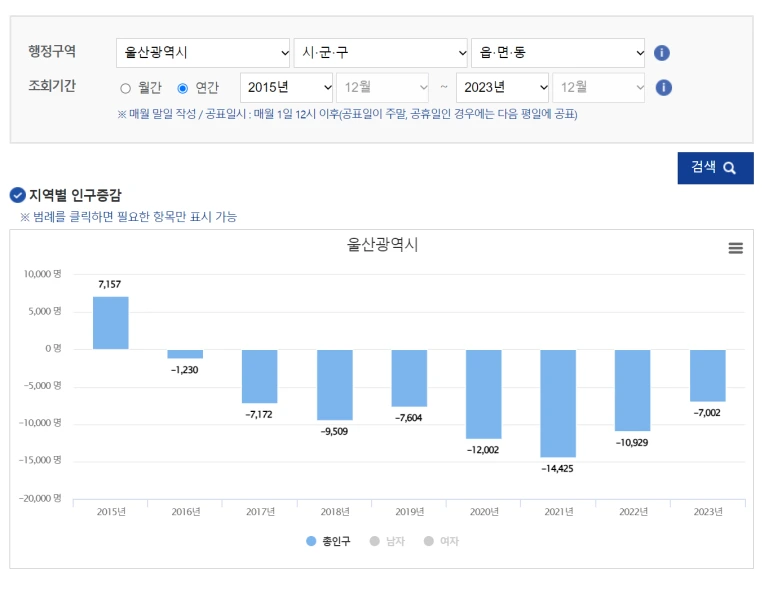
Task: Click the 매월 말일 작성 notice text
Action: click(x=347, y=114)
